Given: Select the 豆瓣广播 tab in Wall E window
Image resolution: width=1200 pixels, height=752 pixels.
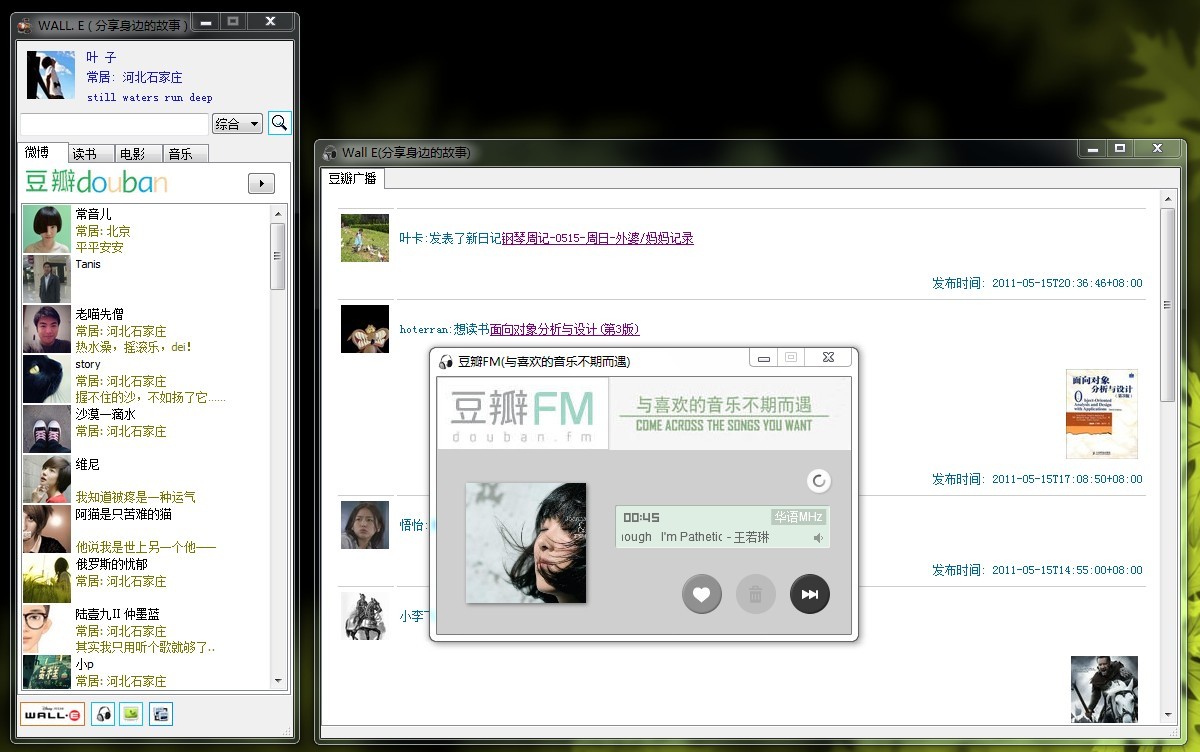Looking at the screenshot, I should 352,178.
